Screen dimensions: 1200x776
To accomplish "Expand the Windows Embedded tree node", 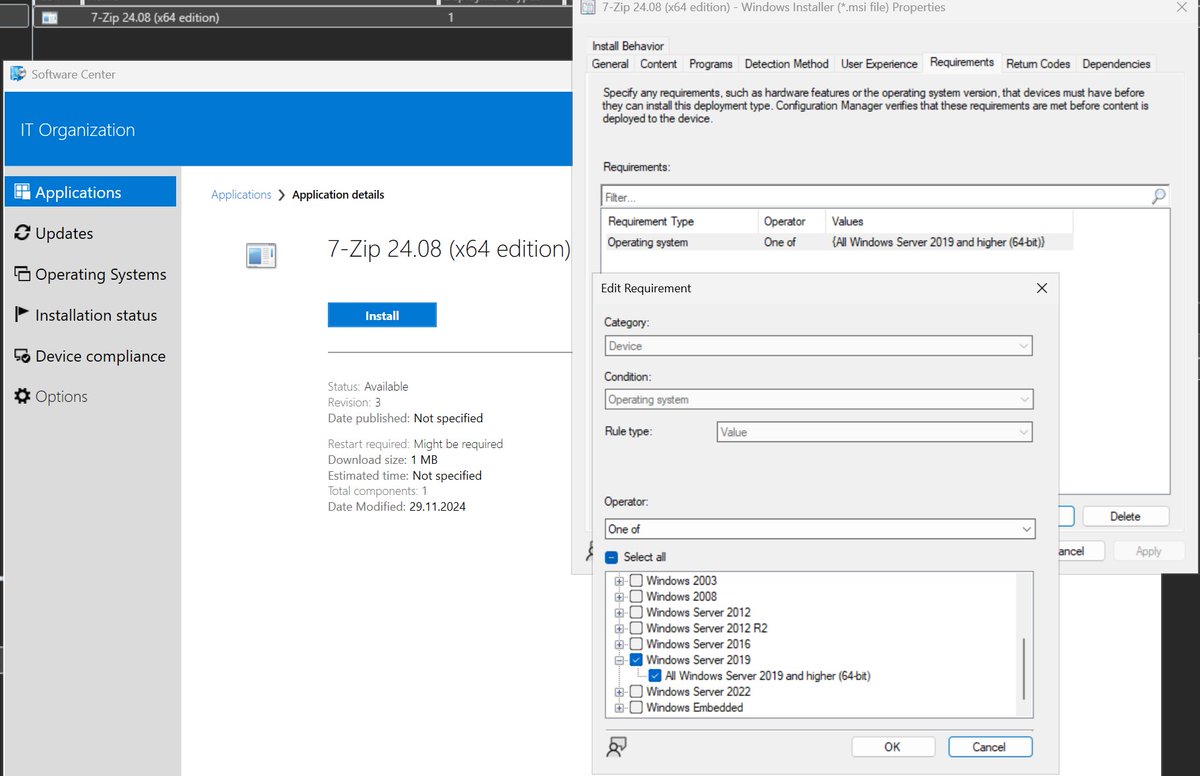I will [x=620, y=709].
